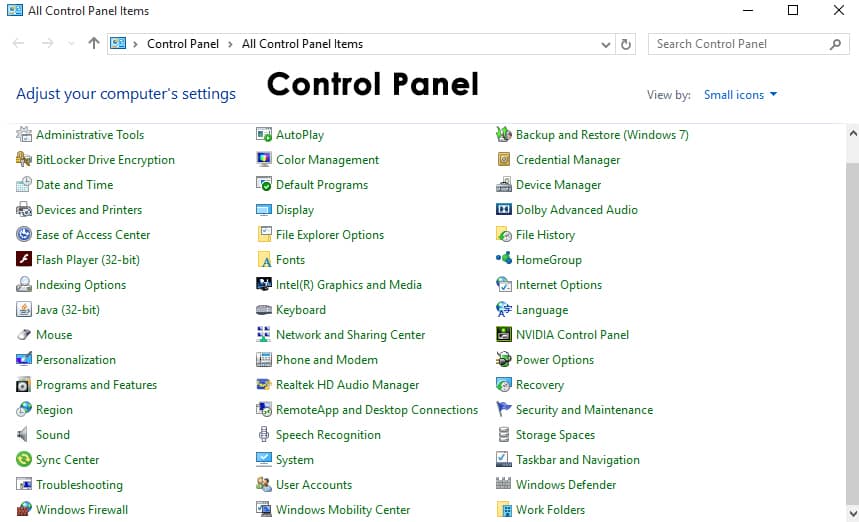Click the Dolby Advanced Audio icon
Viewport: 859px width, 522px height.
[x=504, y=210]
